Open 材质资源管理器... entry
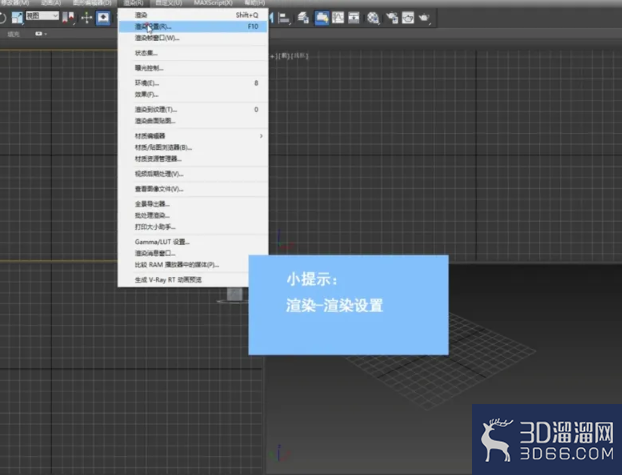 (x=193, y=159)
